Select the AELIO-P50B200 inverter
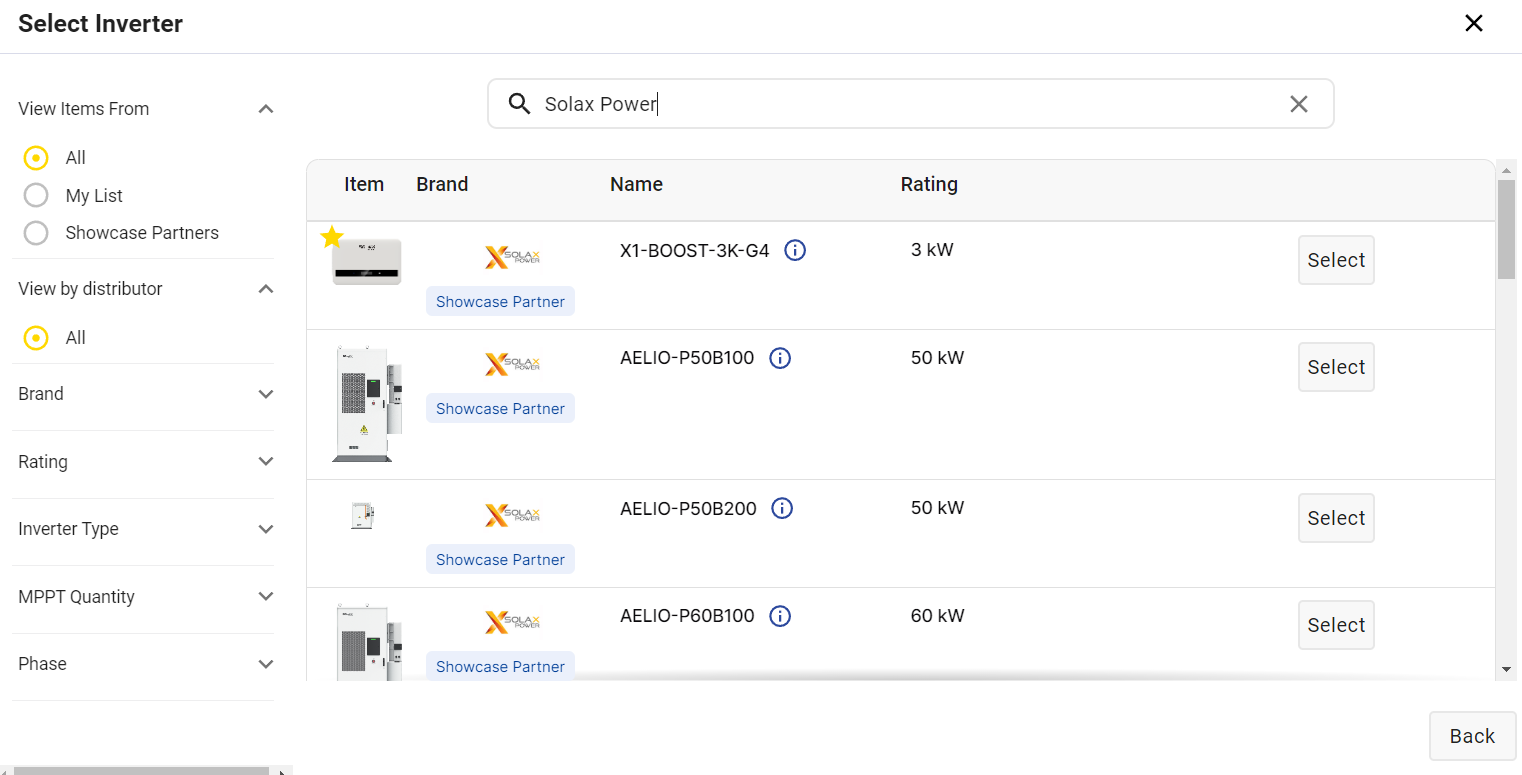1522x775 pixels. click(x=1336, y=518)
